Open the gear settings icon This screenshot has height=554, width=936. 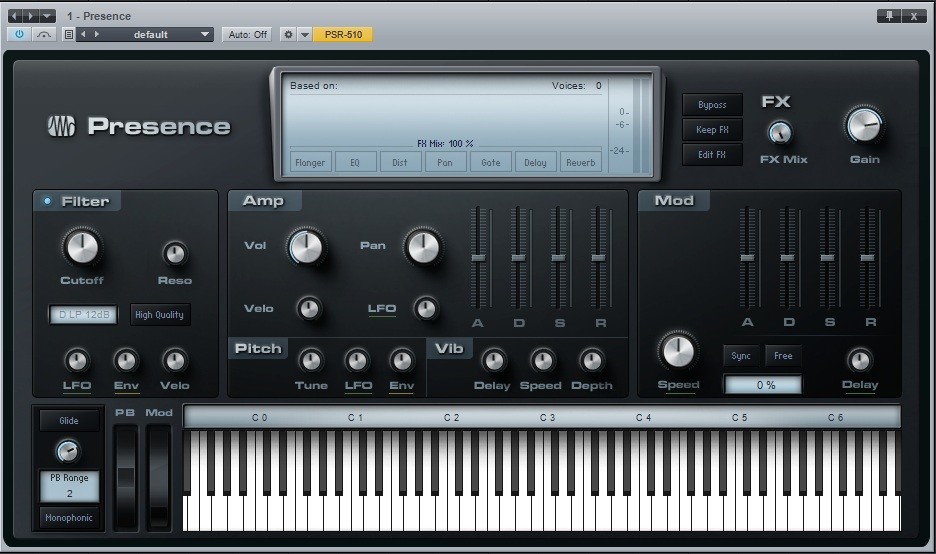click(x=288, y=35)
